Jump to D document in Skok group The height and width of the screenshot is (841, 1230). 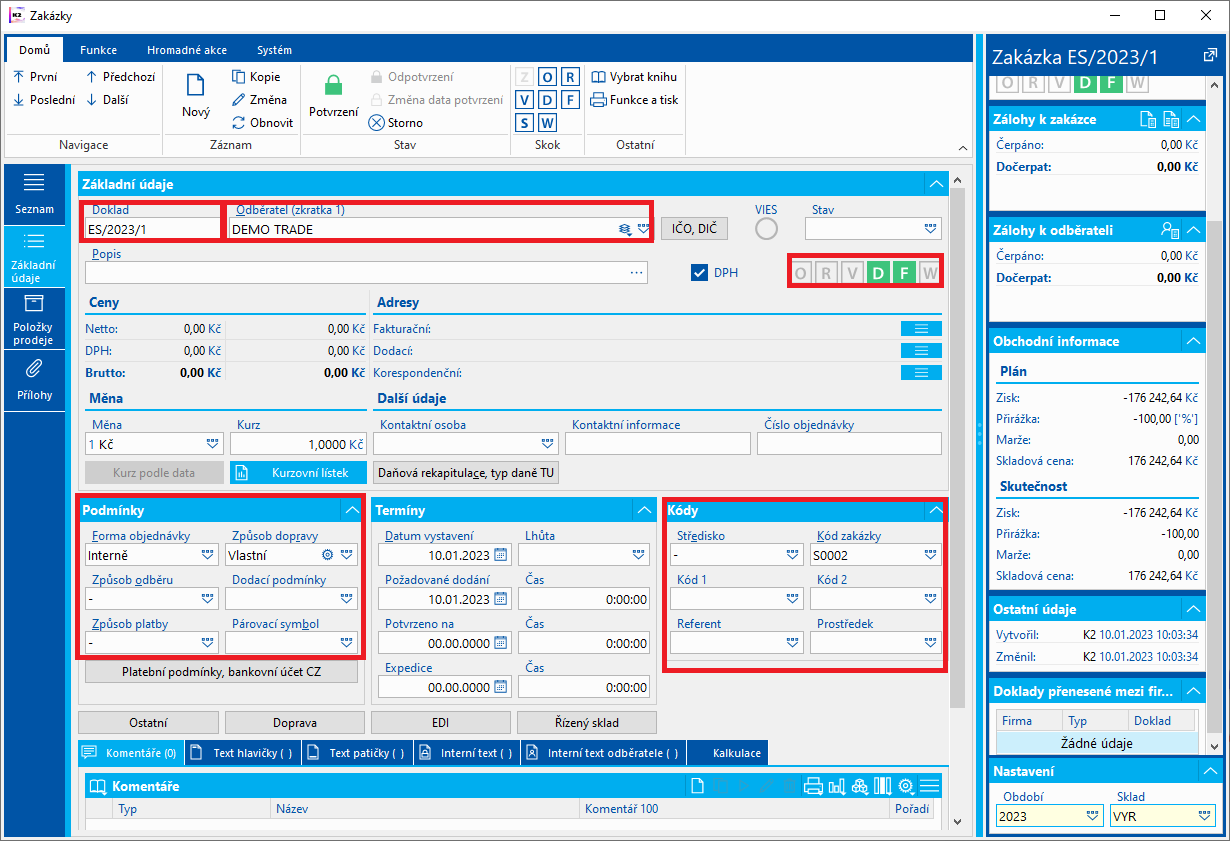547,100
